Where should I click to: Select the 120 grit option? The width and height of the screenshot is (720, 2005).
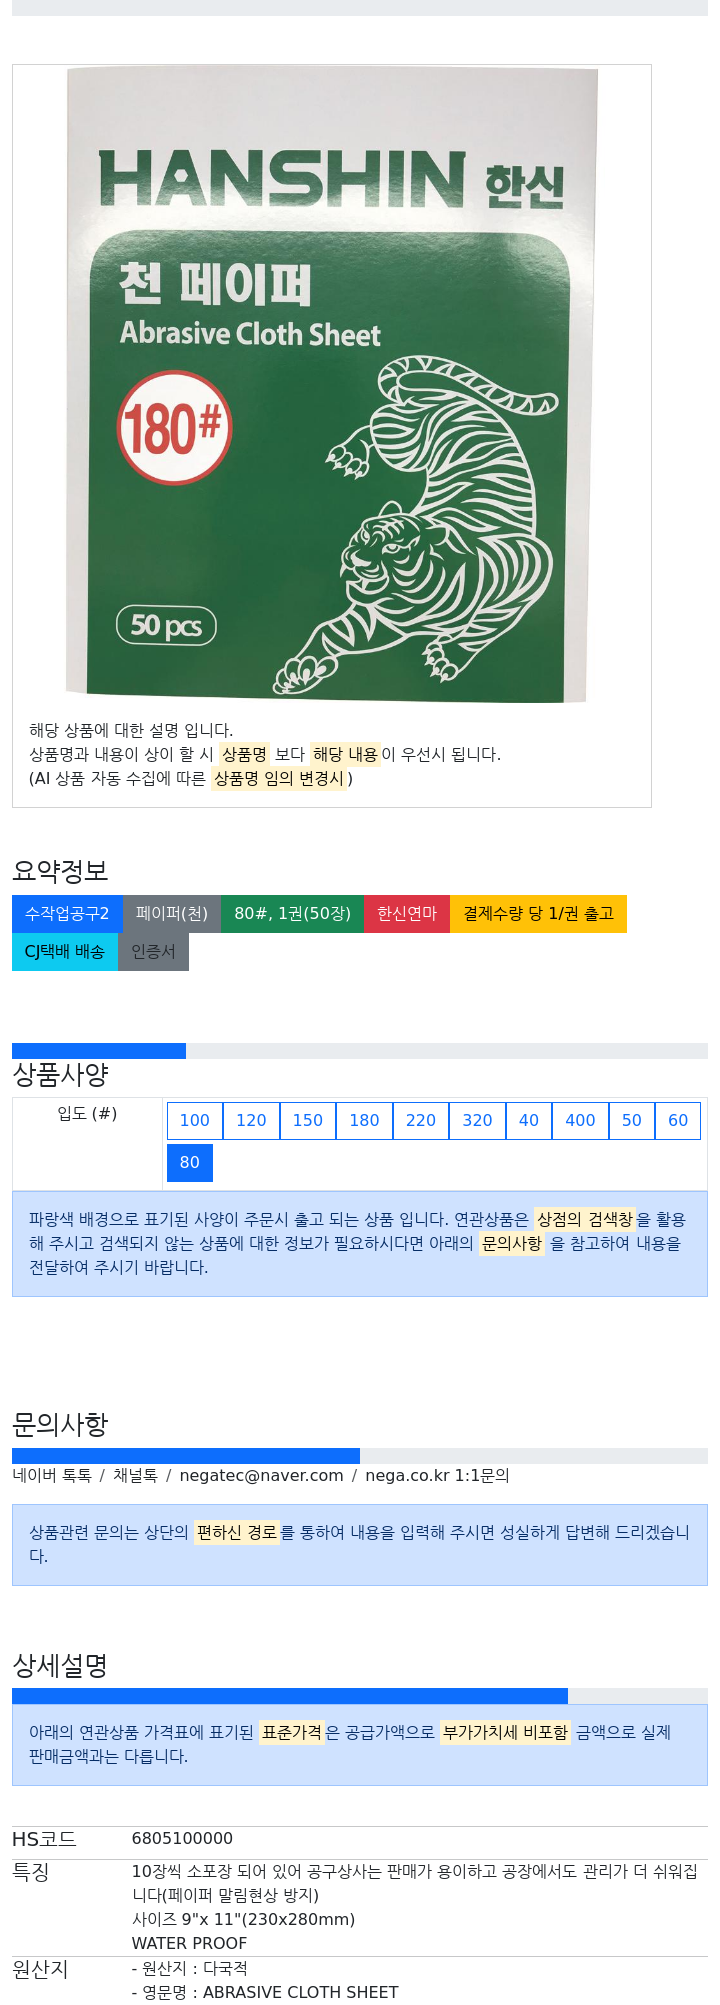[x=251, y=1120]
